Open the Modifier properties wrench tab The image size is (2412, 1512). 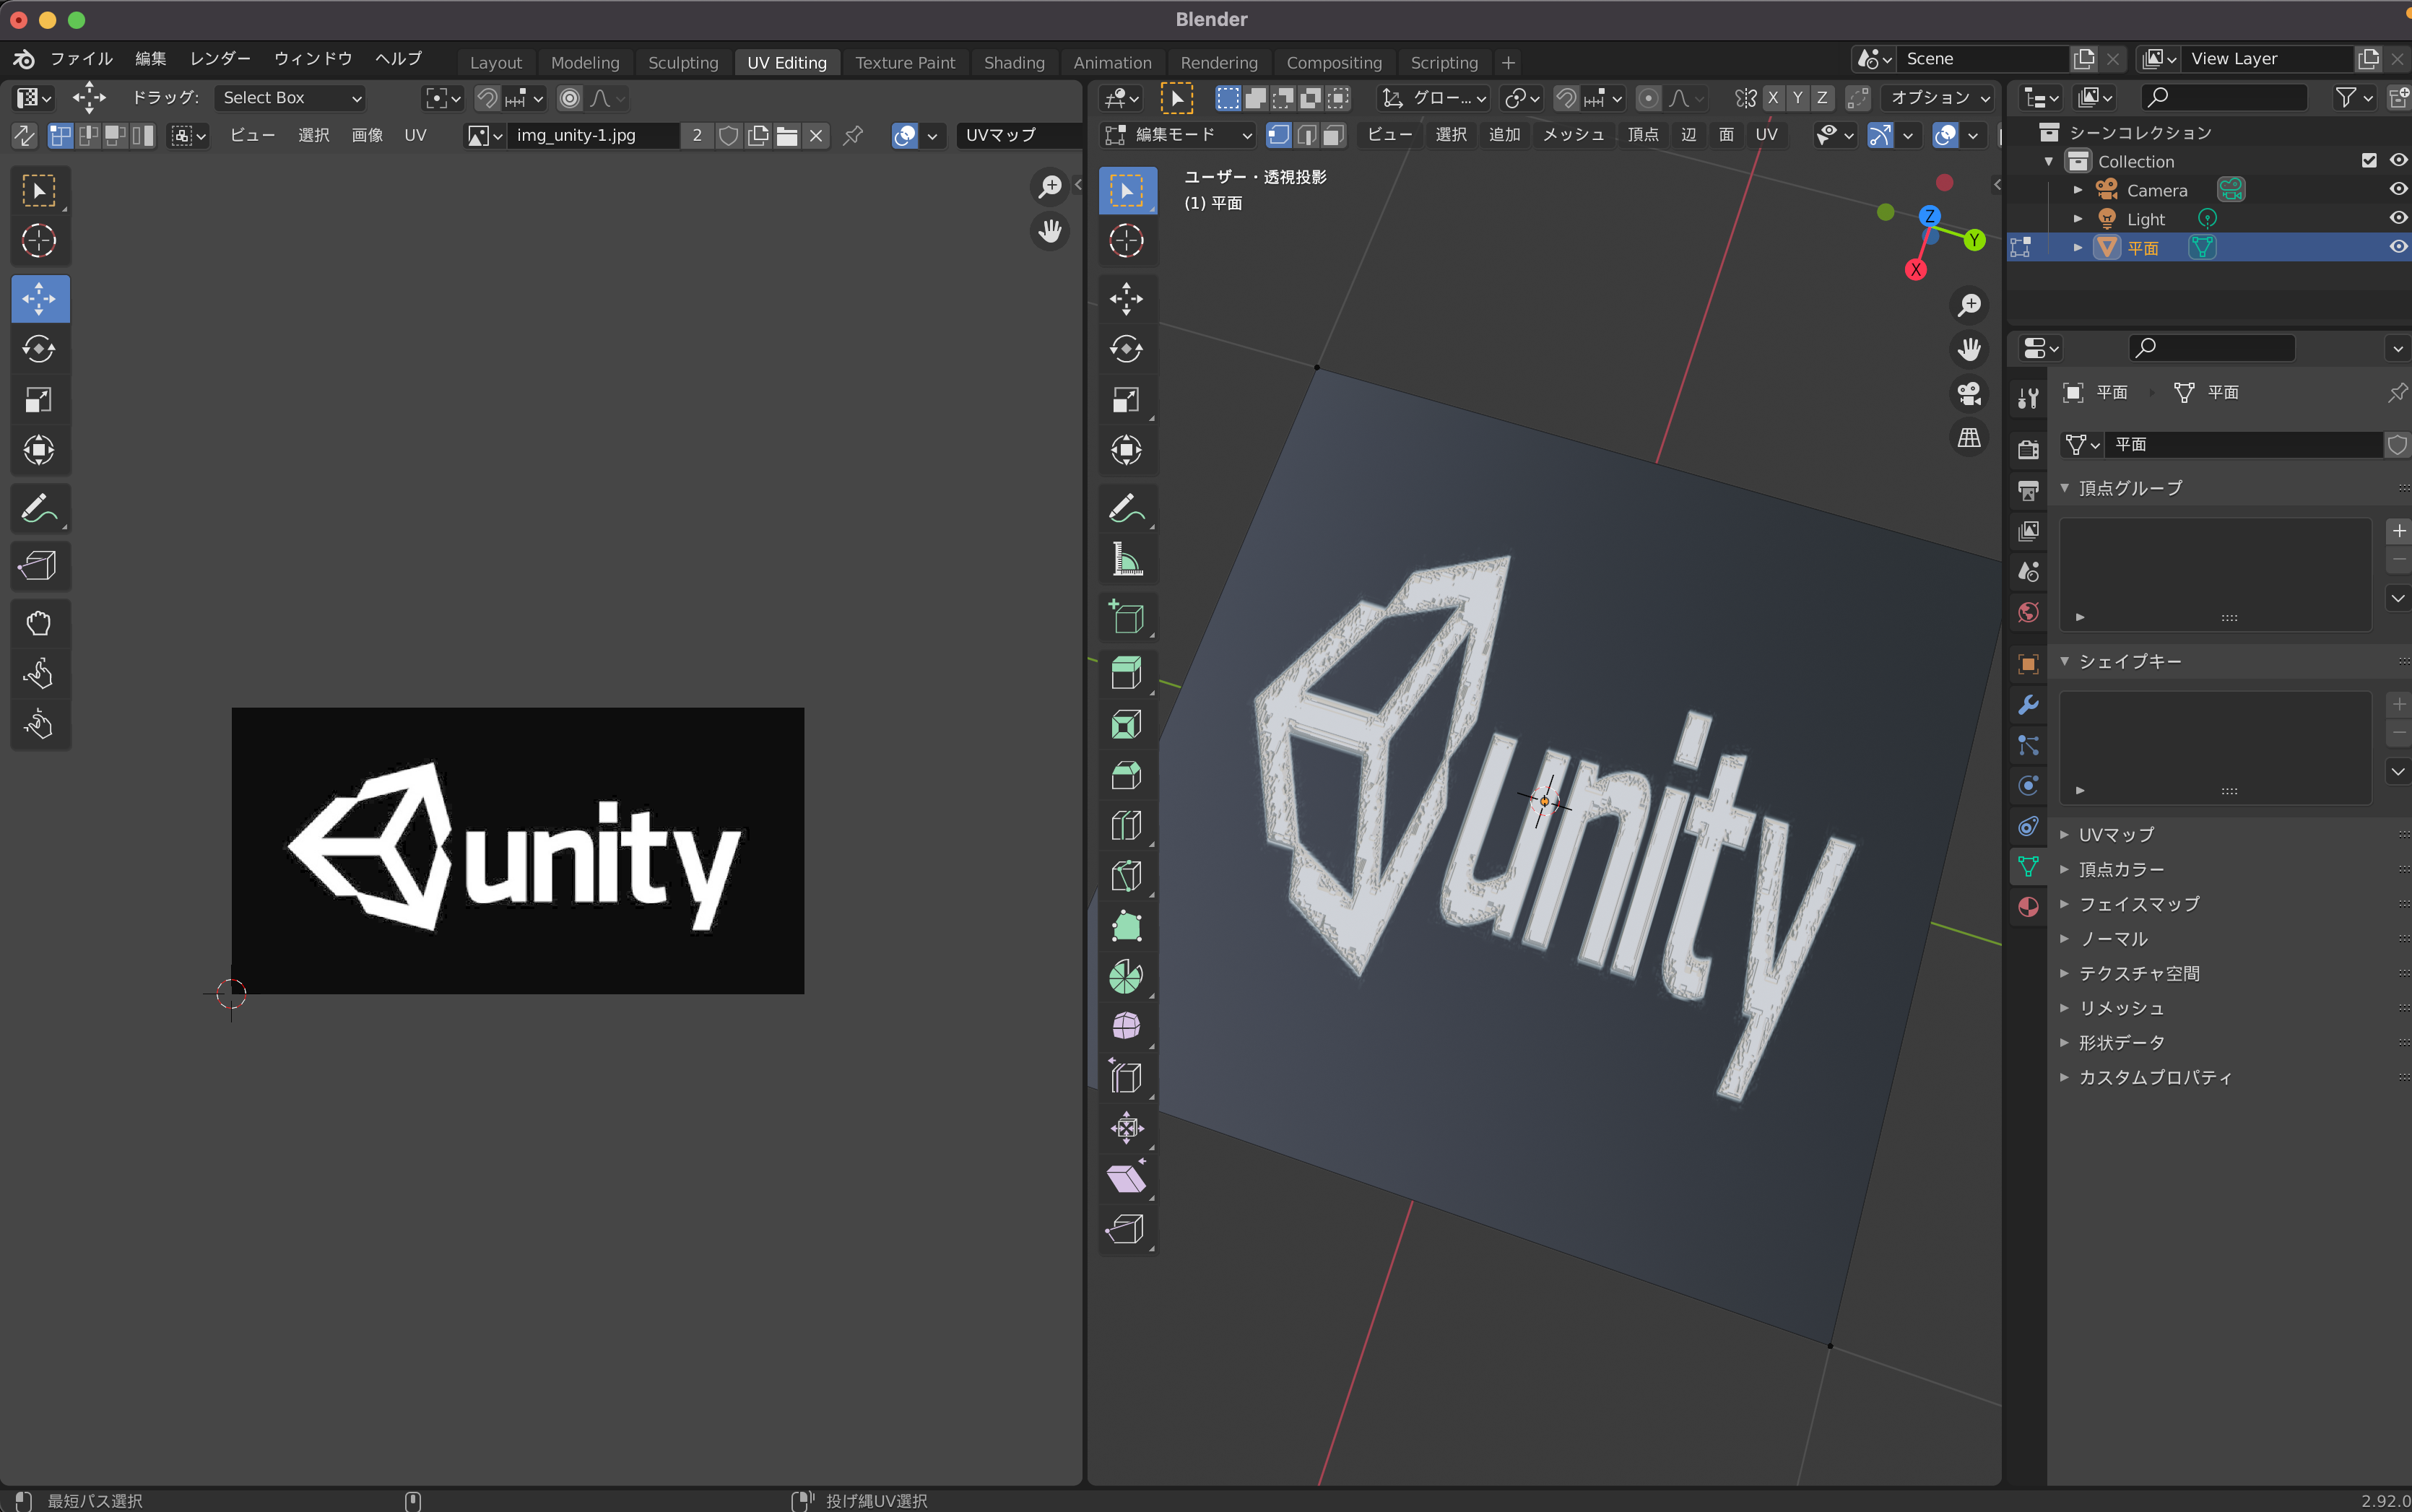click(x=2028, y=705)
